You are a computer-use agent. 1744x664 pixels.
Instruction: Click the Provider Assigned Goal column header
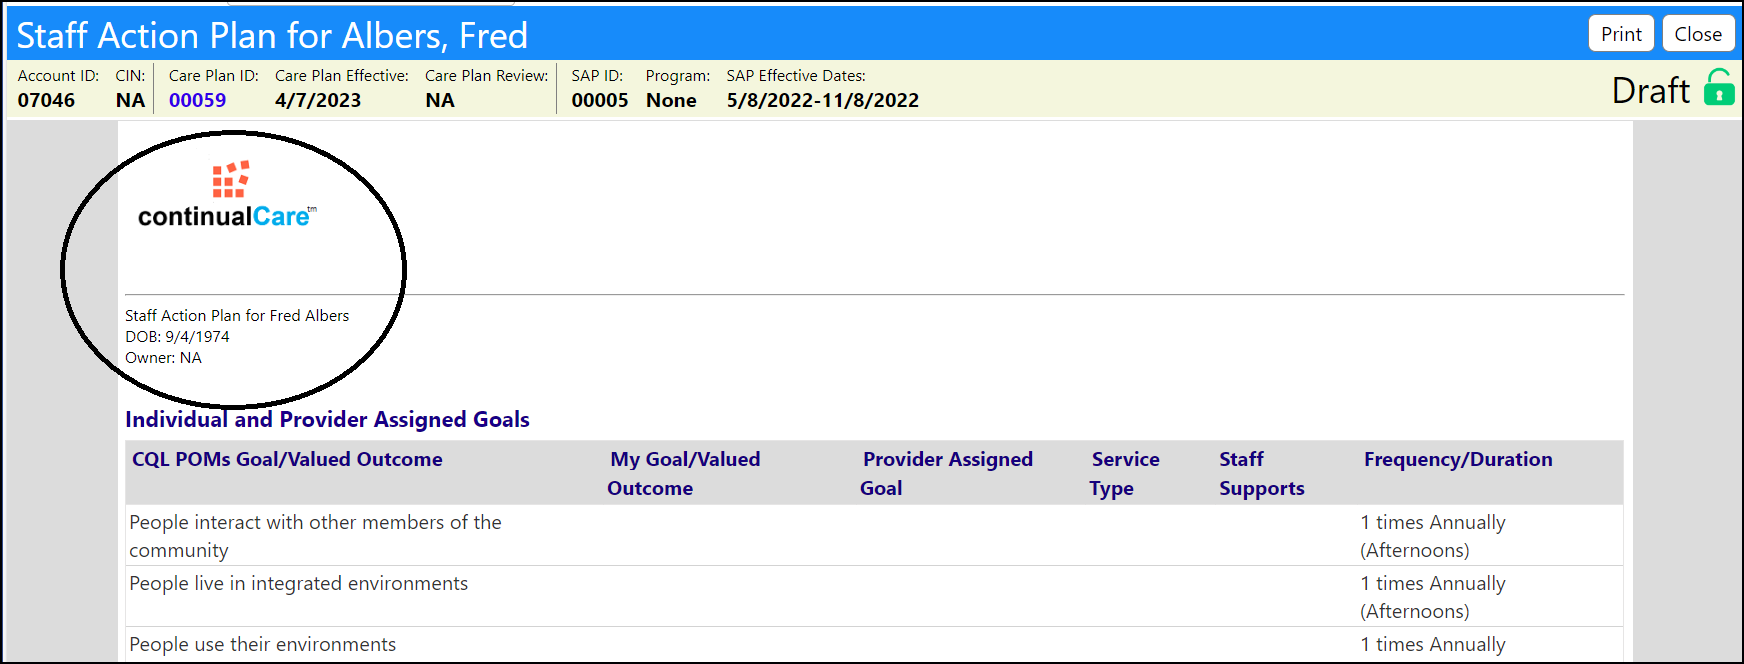[946, 473]
